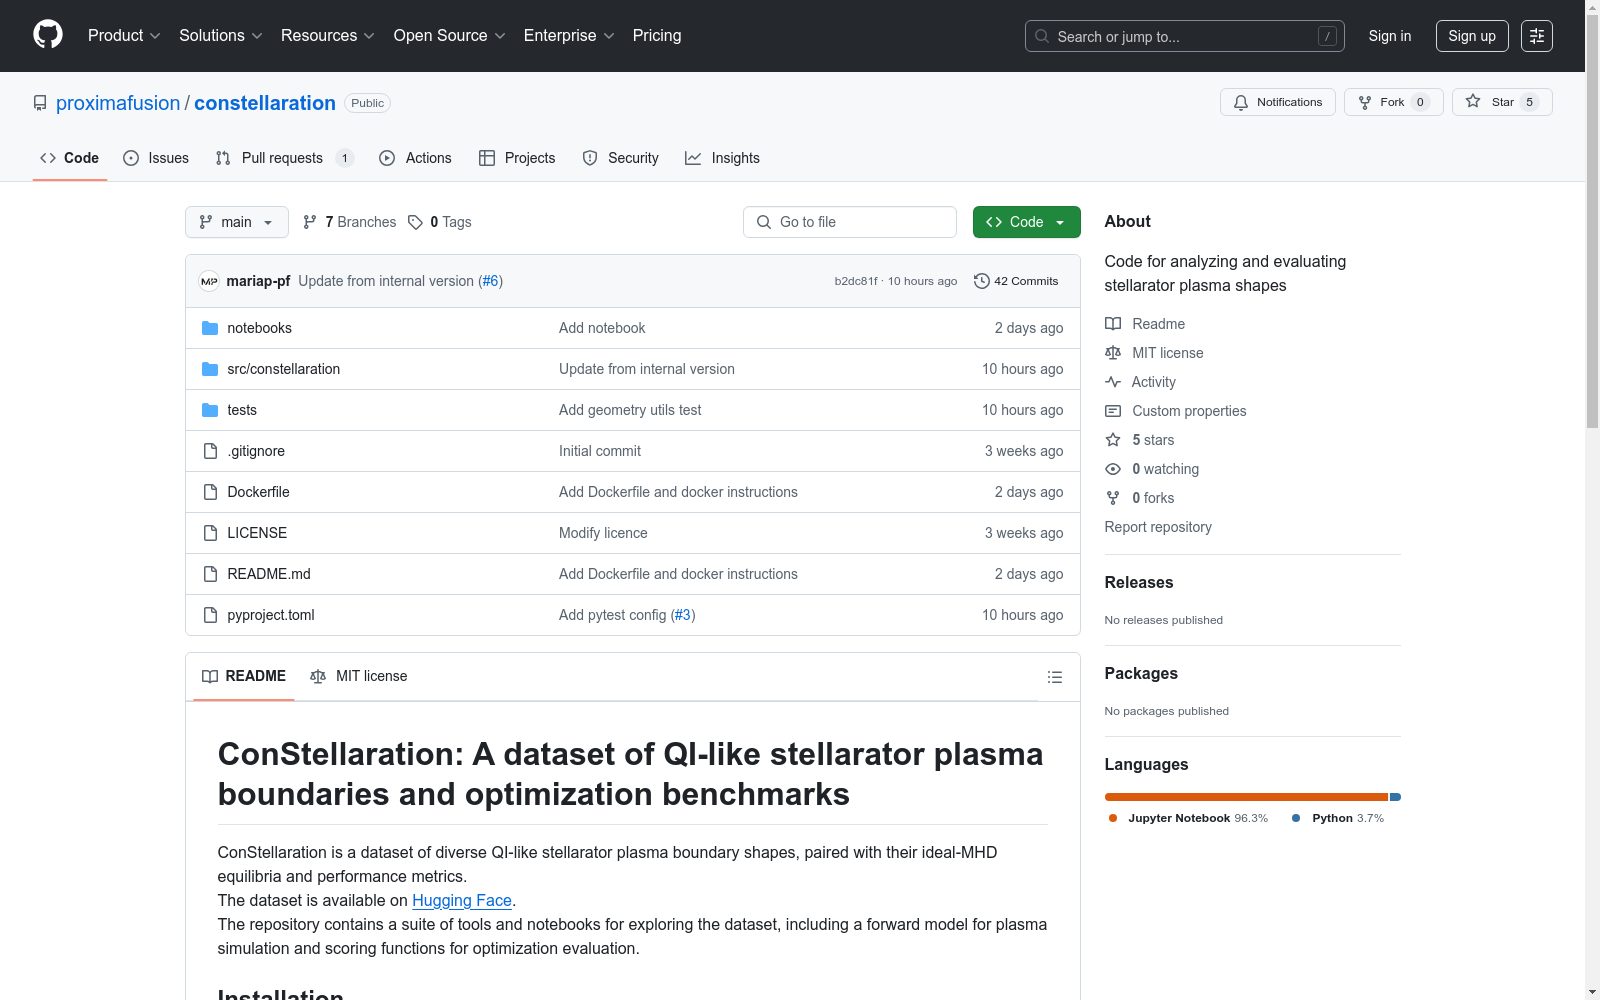Click the commit history clock icon
Viewport: 1600px width, 1000px height.
(x=982, y=281)
